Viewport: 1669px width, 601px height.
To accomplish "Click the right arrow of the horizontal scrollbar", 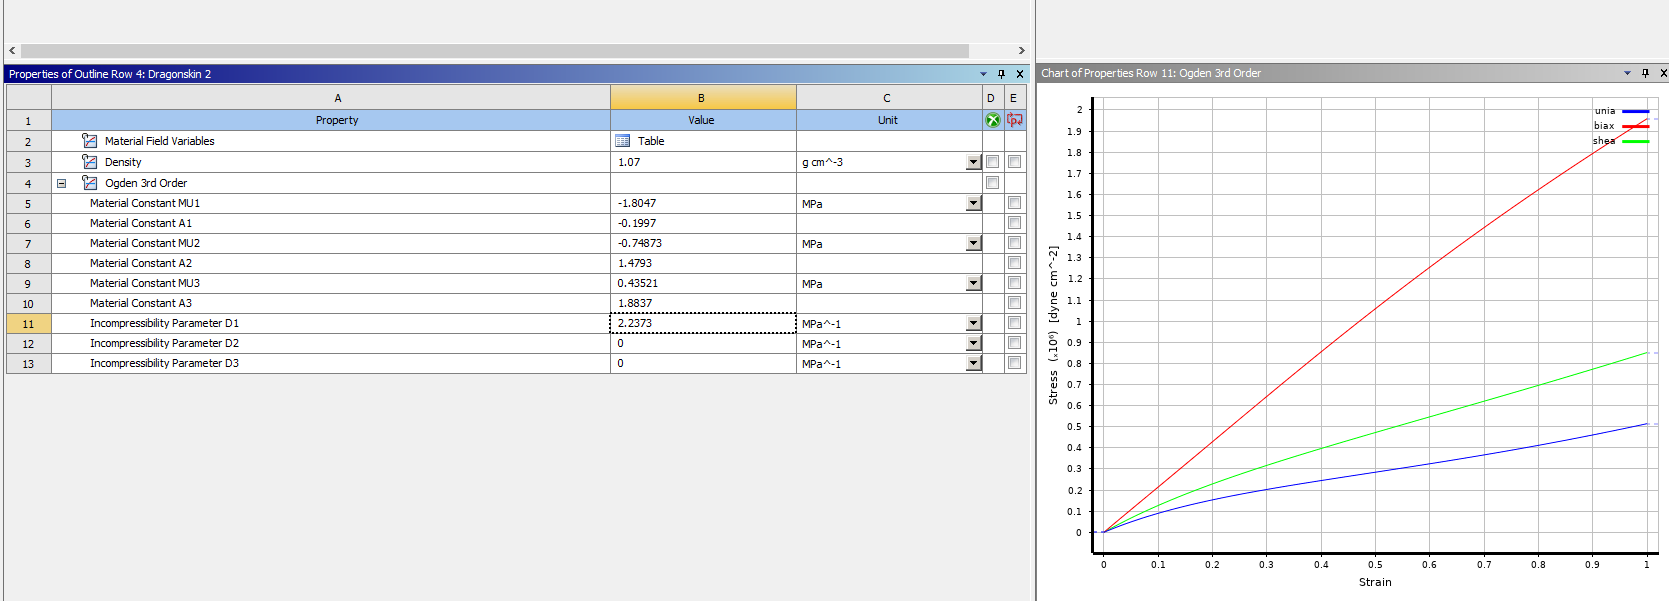I will tap(1021, 50).
